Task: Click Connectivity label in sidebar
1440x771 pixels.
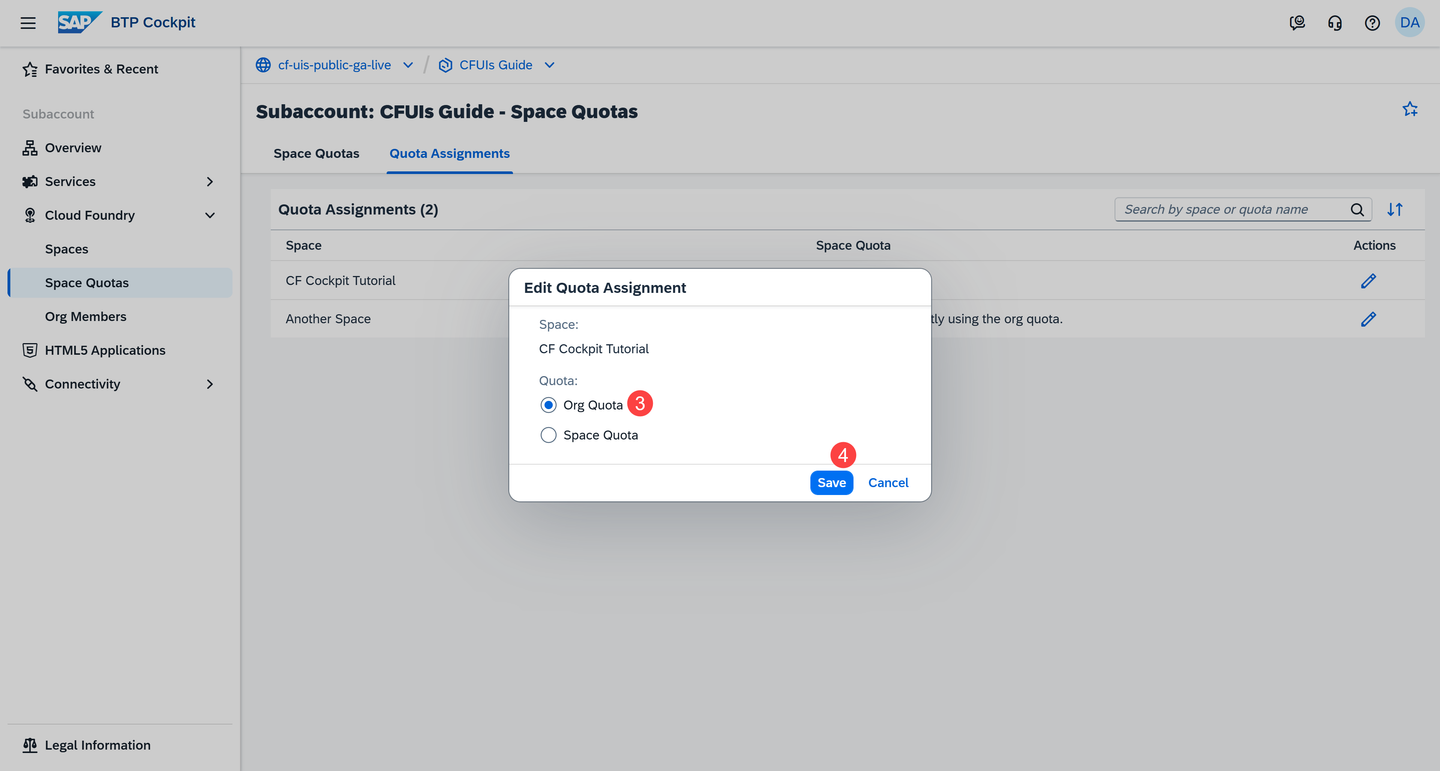Action: [x=82, y=384]
